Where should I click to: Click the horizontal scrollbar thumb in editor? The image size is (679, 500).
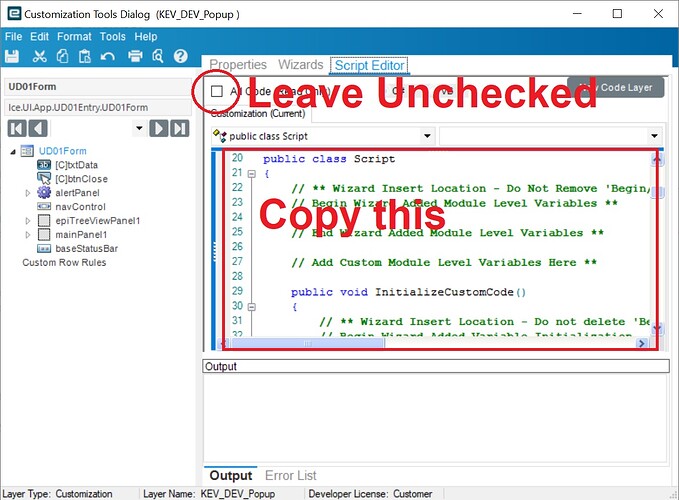pyautogui.click(x=307, y=344)
